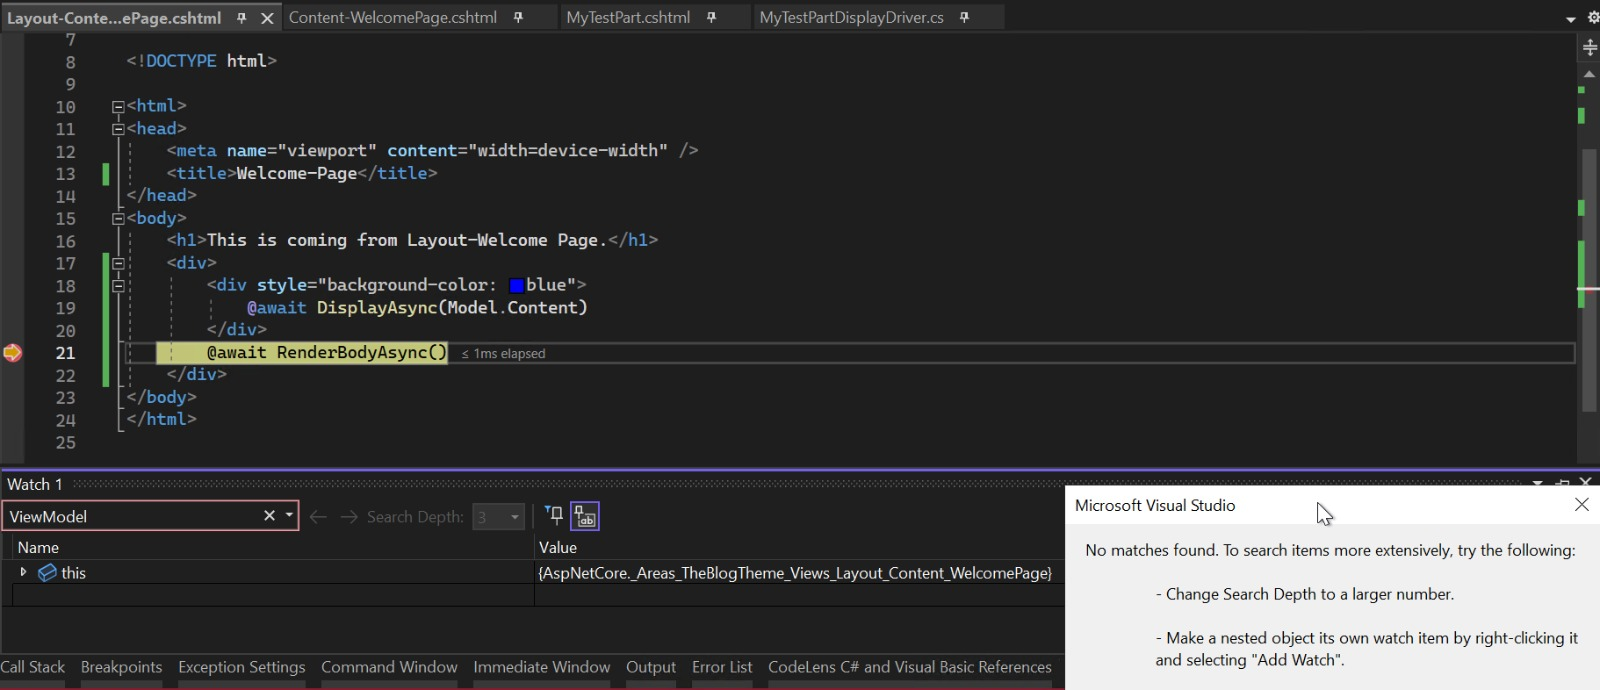Open the Error List tab

722,667
